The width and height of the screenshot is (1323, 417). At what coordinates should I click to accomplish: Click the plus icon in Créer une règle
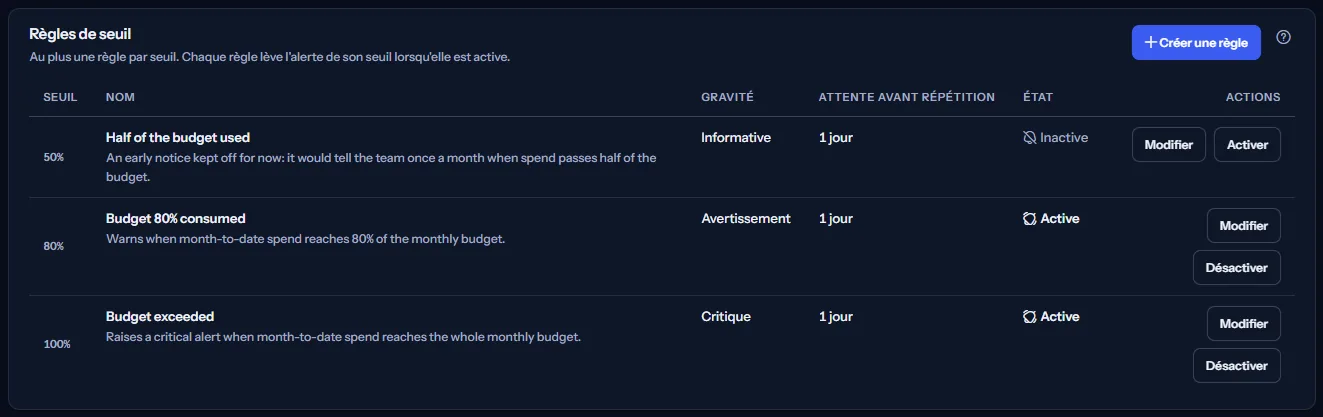(1151, 43)
